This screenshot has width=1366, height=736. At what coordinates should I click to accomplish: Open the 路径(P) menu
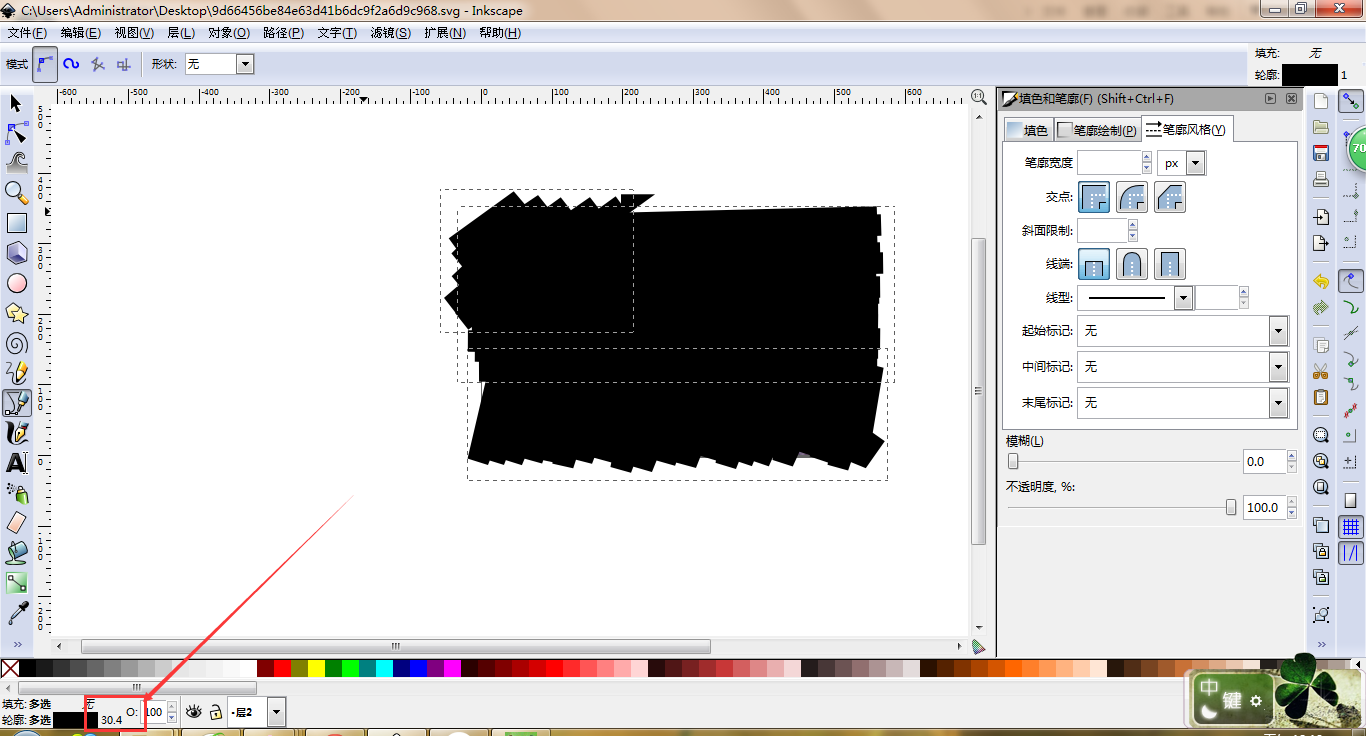(x=283, y=33)
